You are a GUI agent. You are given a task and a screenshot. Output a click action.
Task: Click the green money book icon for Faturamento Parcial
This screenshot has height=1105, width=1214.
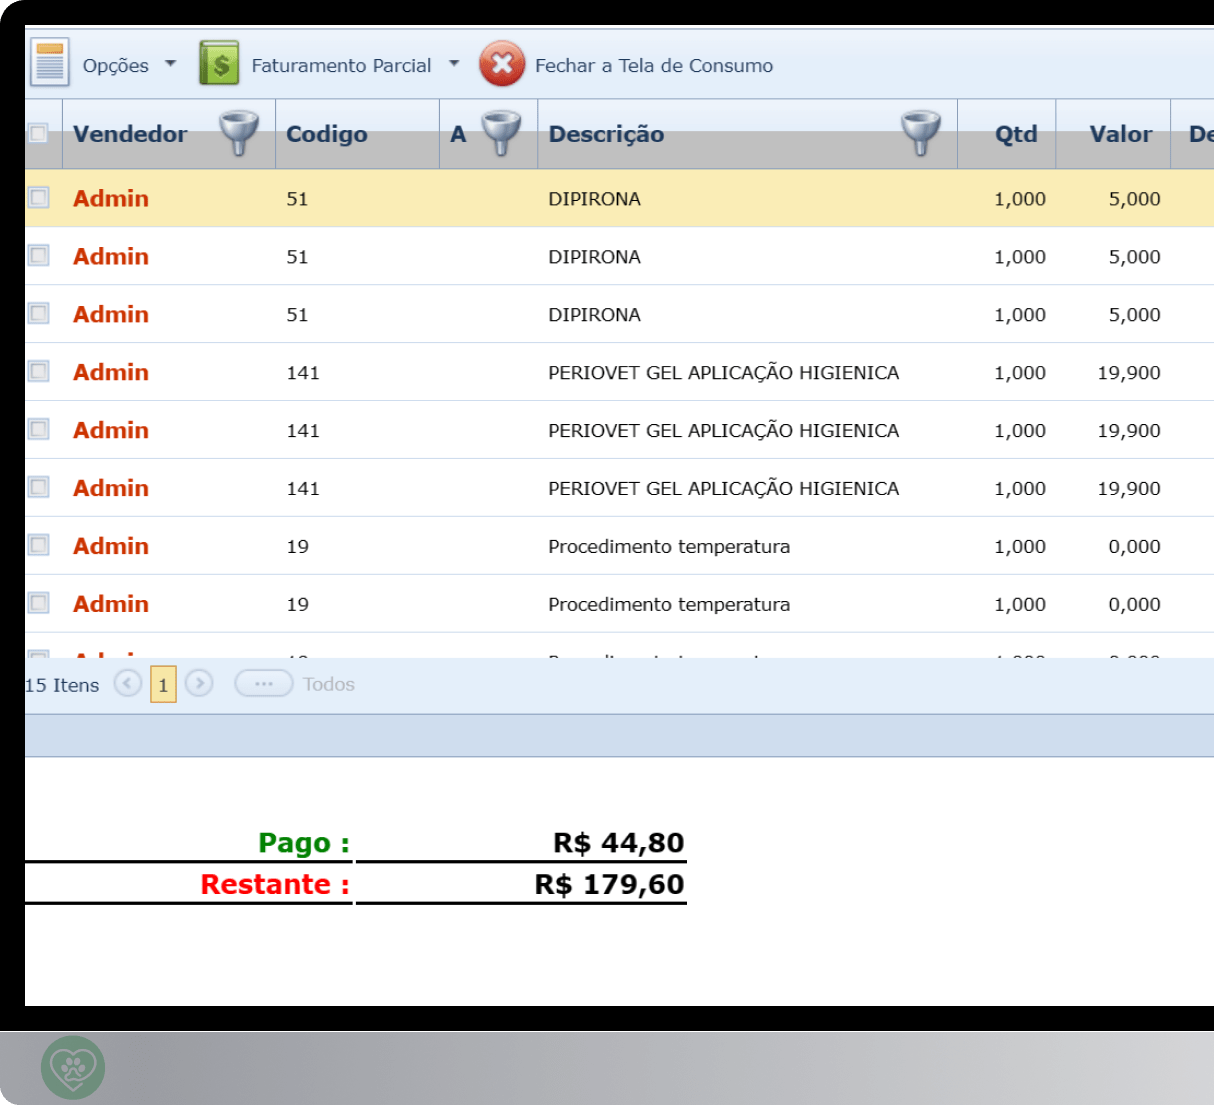218,61
